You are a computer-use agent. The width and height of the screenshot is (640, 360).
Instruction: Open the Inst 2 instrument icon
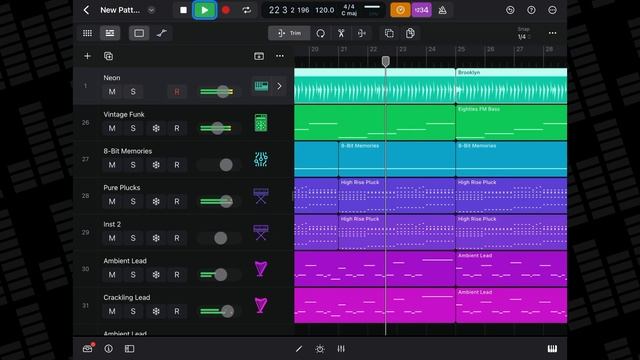(261, 232)
